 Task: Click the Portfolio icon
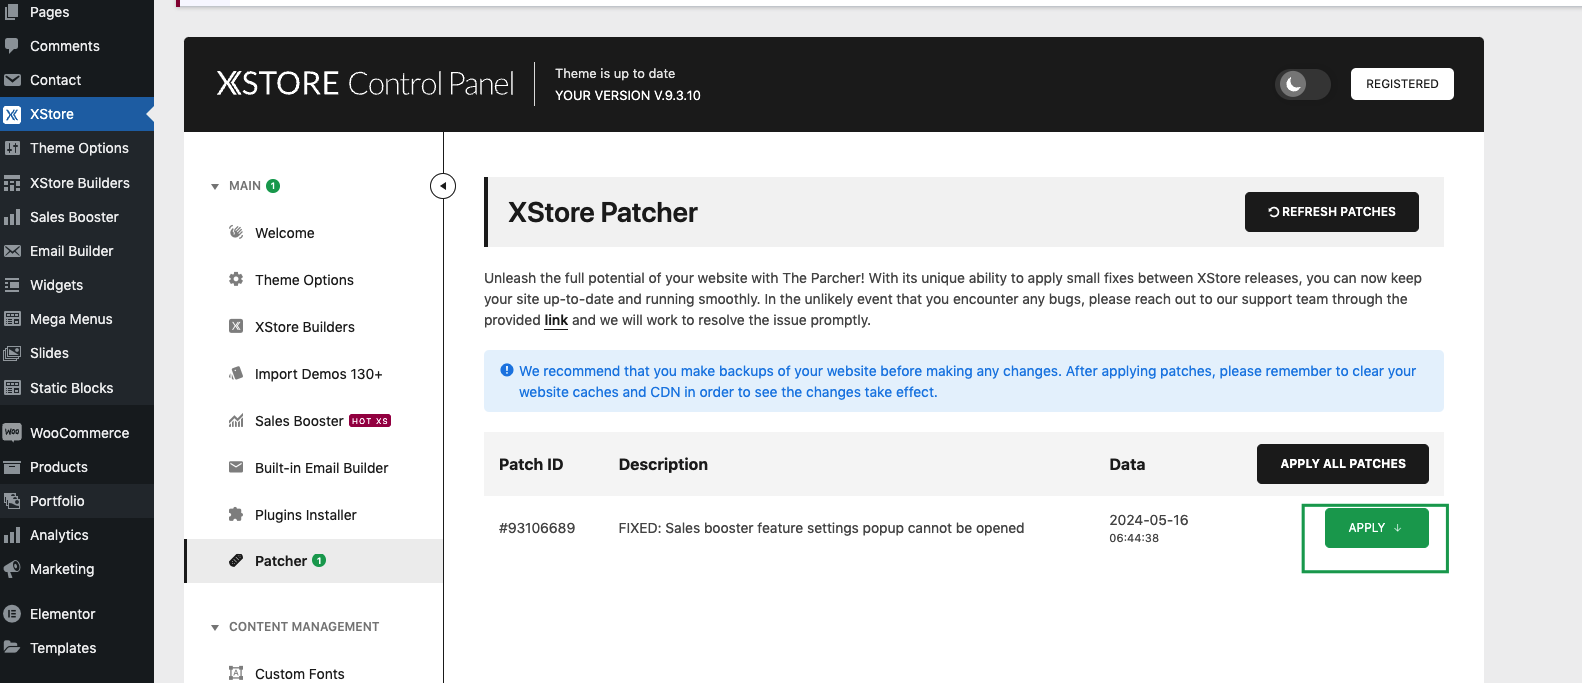[12, 501]
